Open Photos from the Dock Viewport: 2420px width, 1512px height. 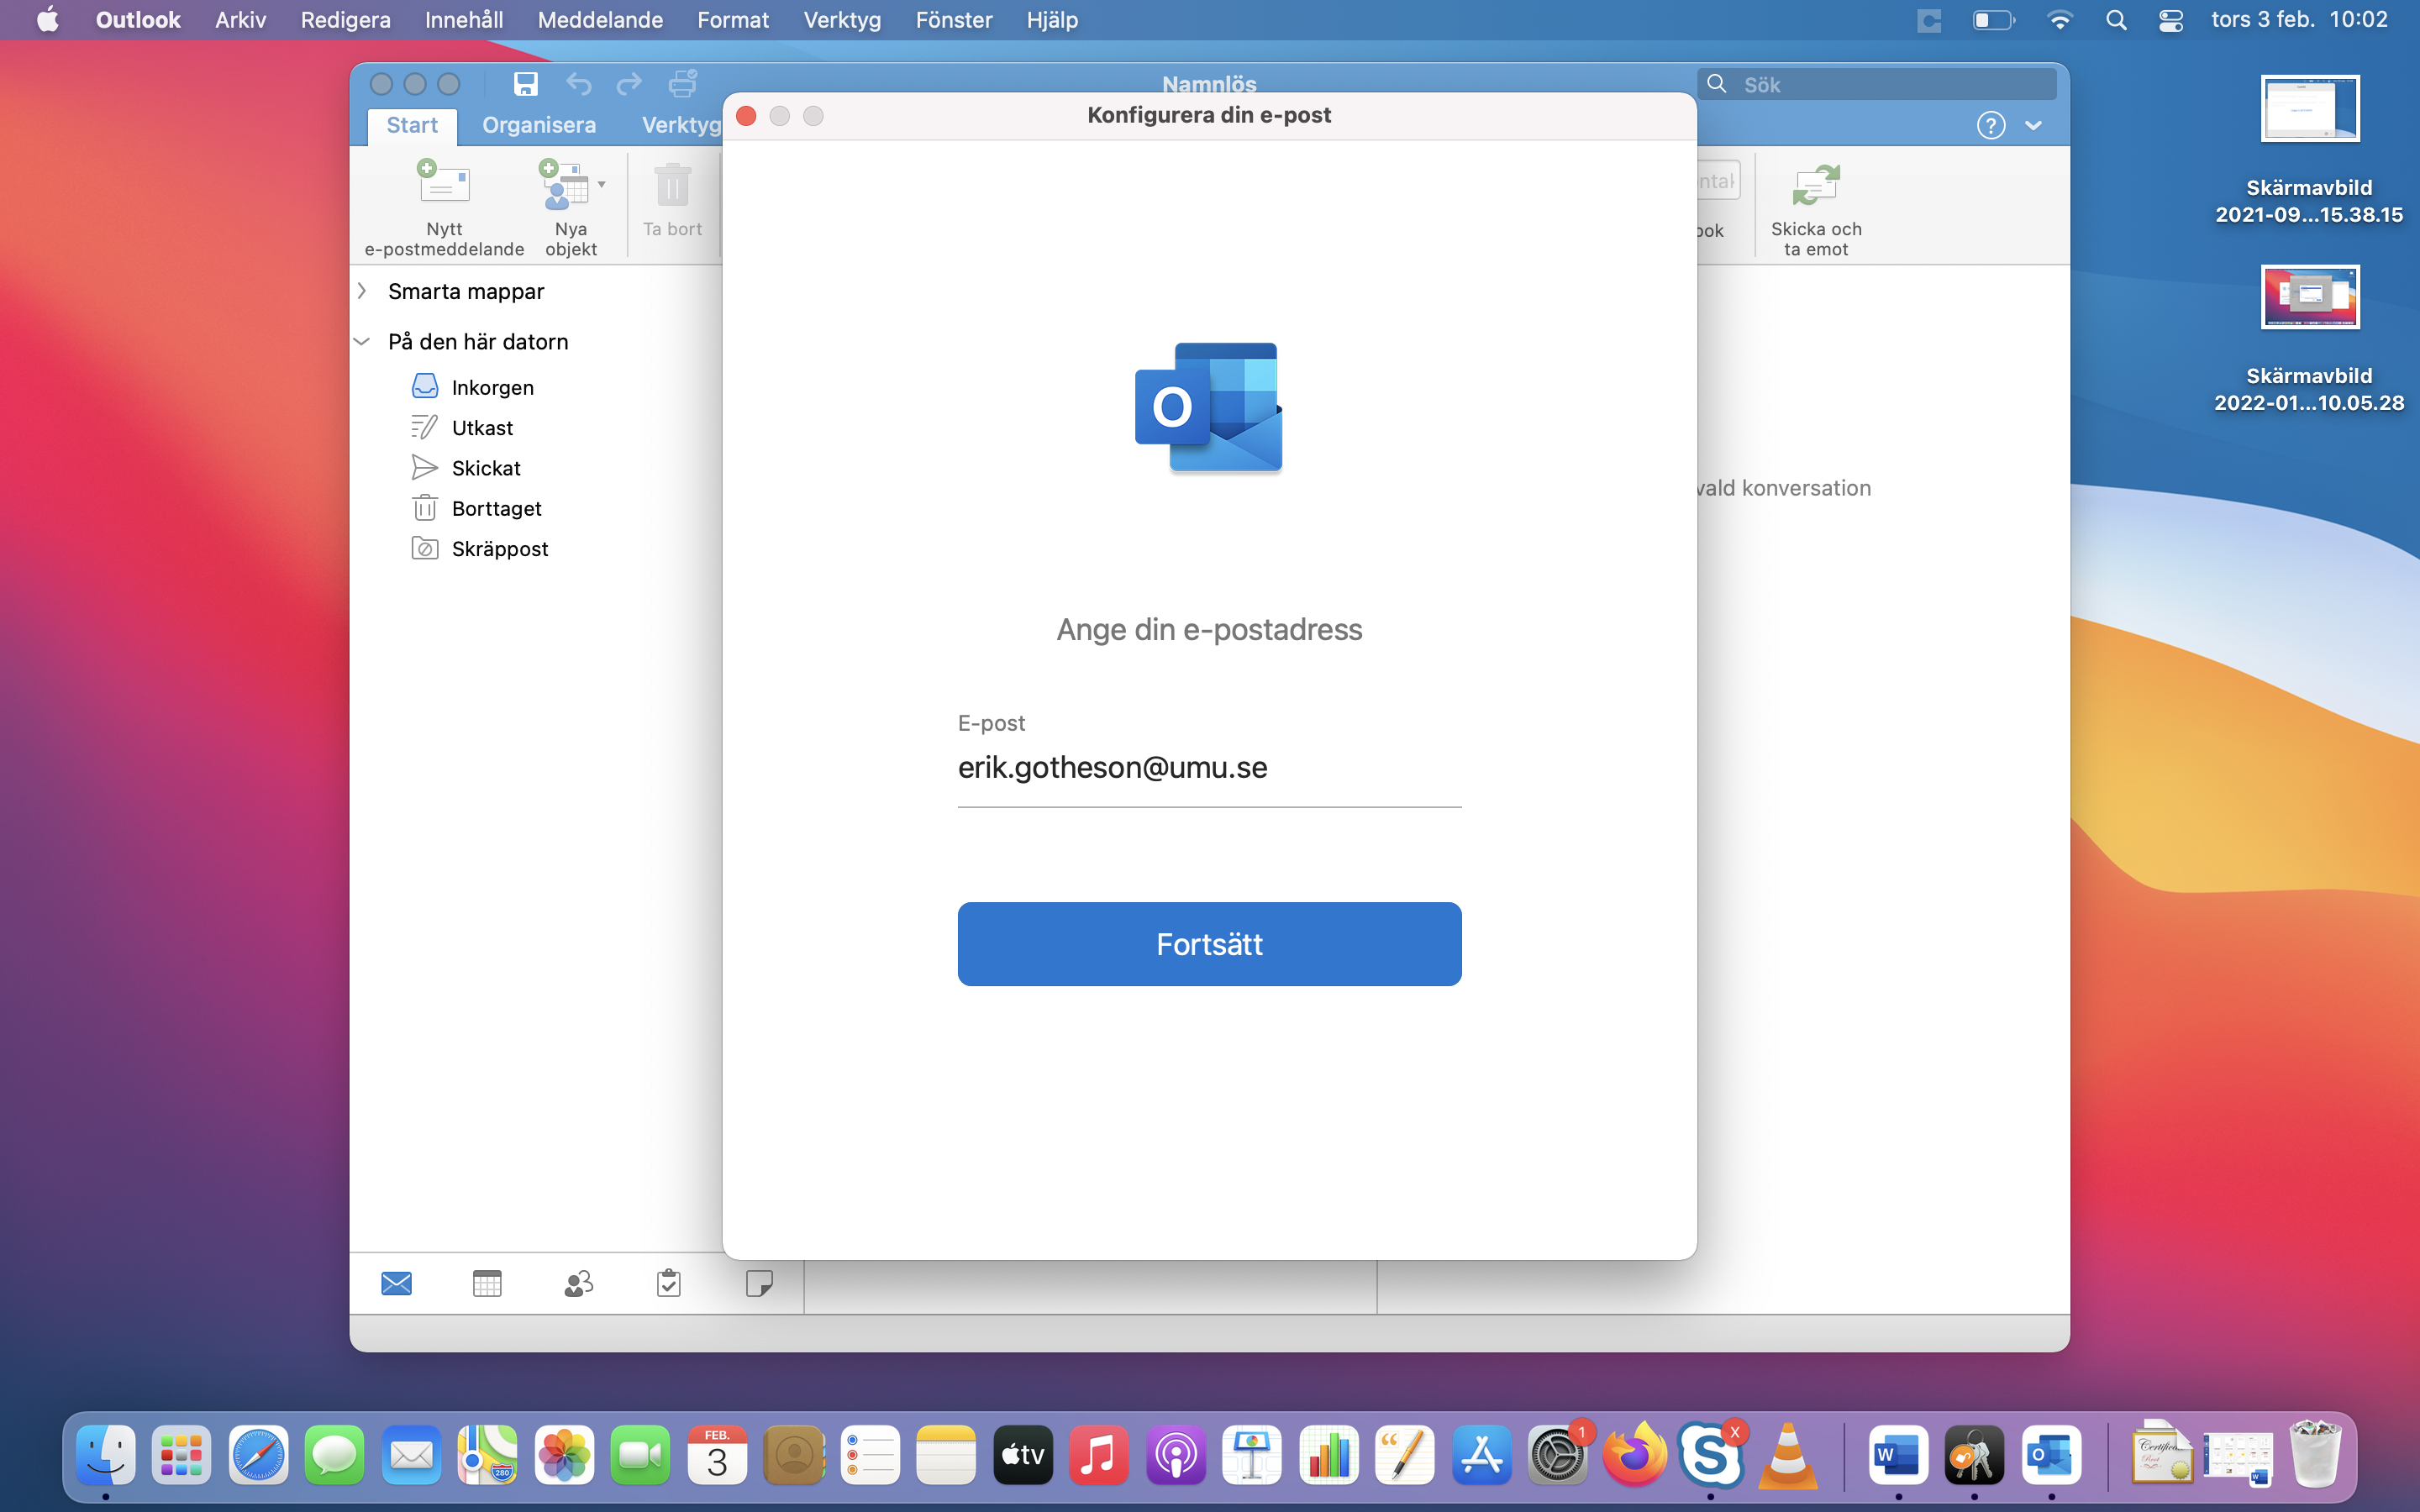tap(564, 1455)
